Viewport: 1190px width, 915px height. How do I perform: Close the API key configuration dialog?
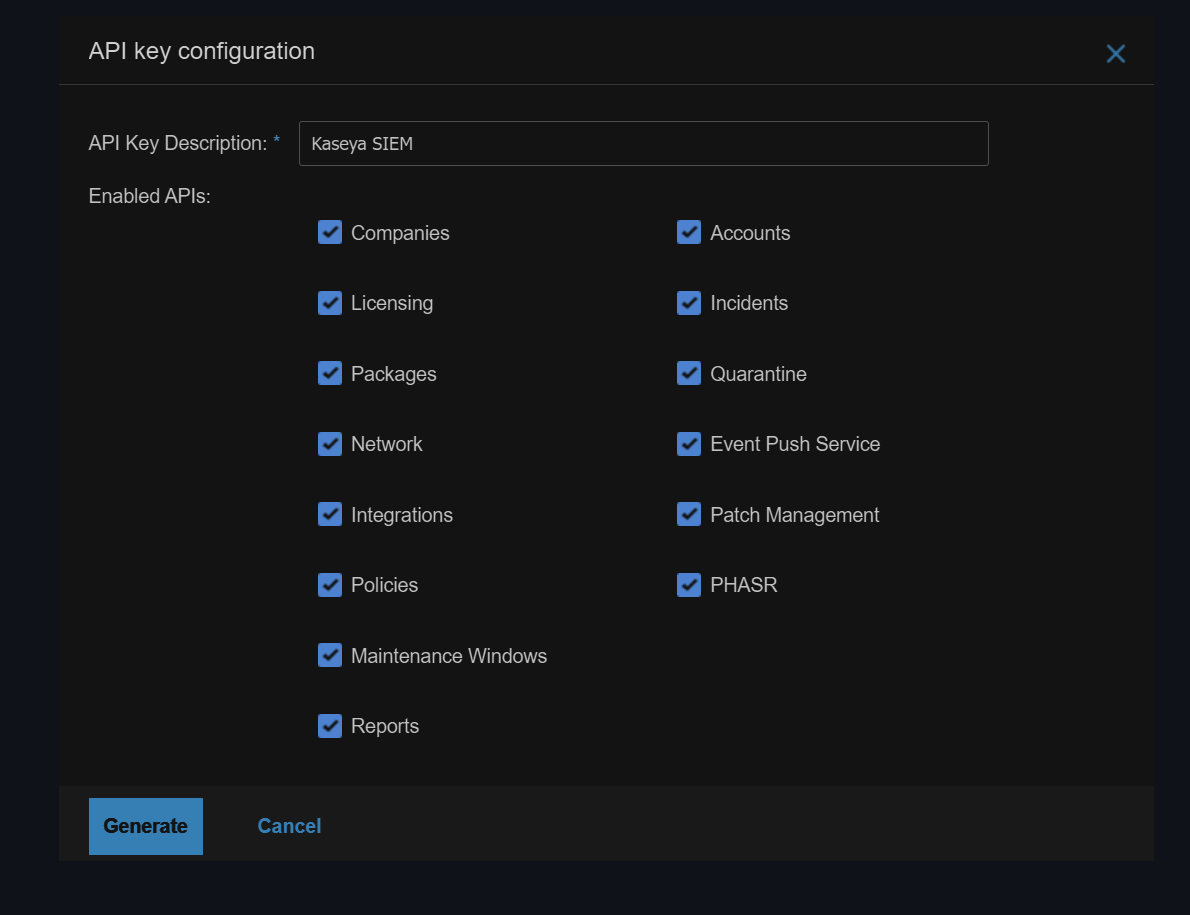coord(1115,54)
